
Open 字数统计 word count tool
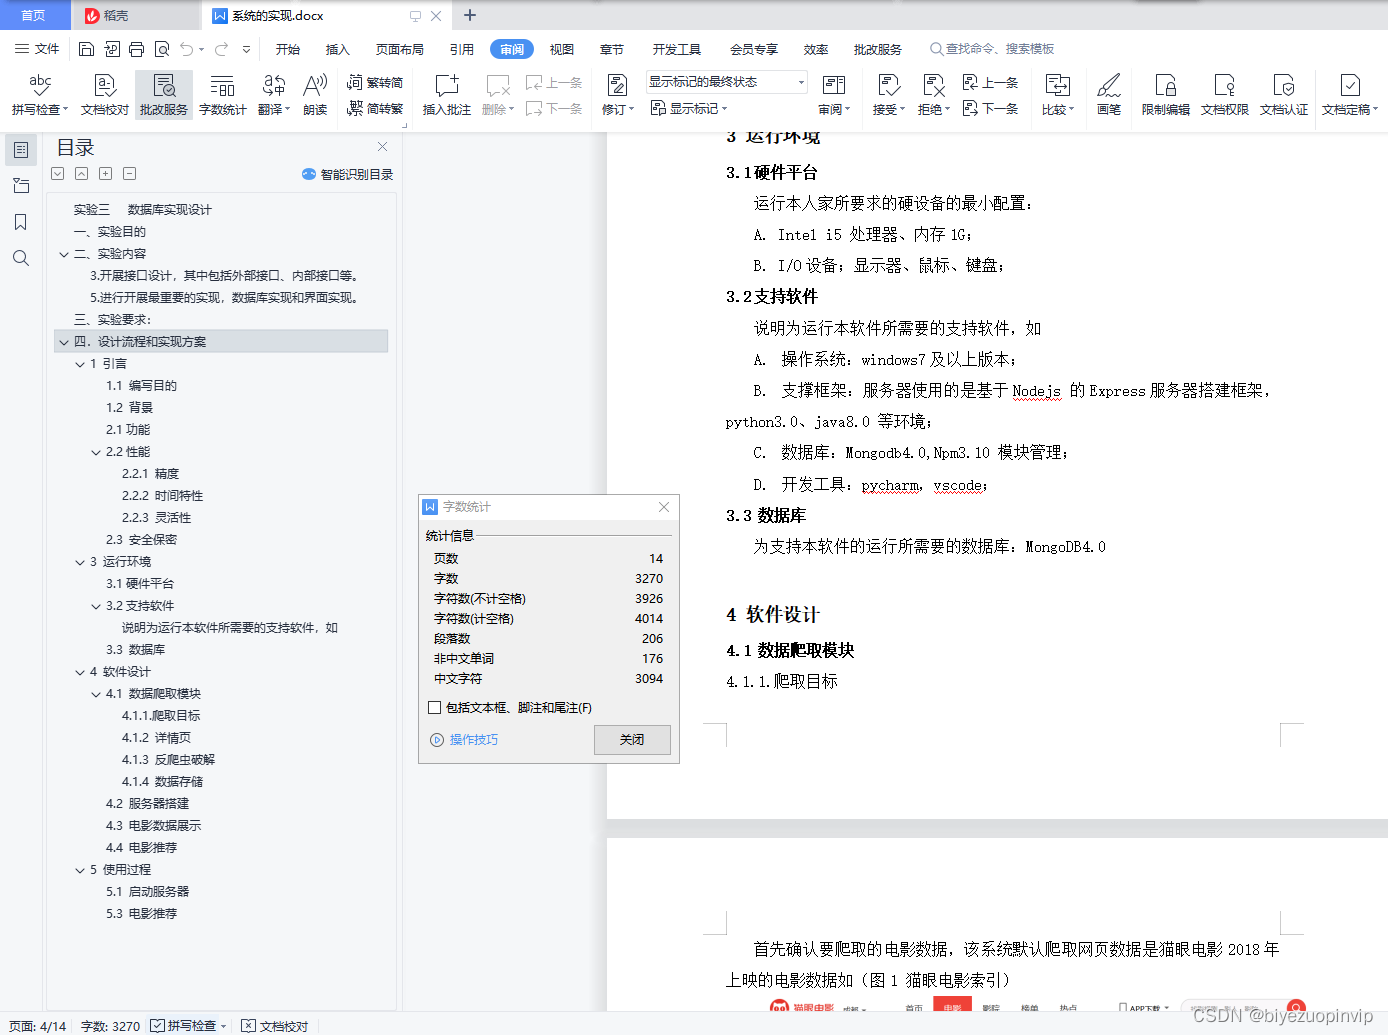[222, 95]
